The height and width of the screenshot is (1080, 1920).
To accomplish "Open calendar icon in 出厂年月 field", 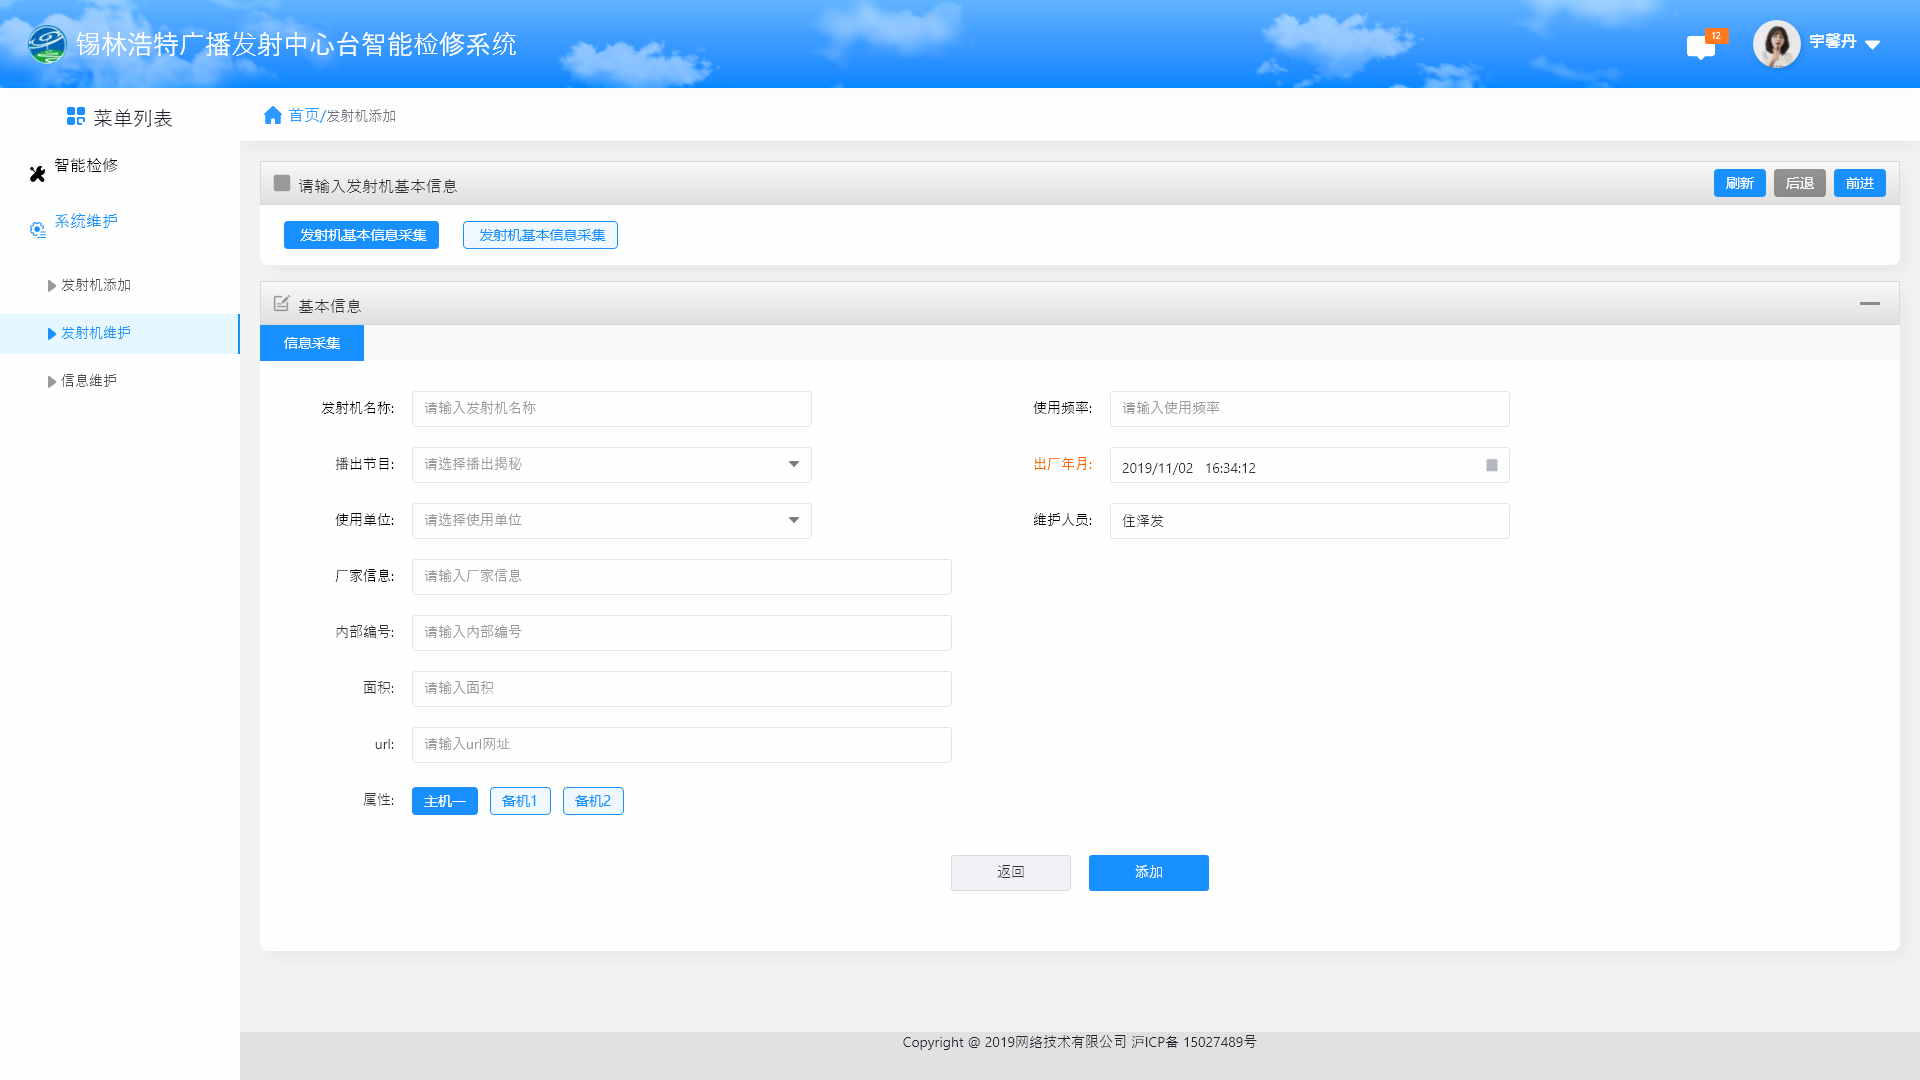I will (x=1491, y=466).
